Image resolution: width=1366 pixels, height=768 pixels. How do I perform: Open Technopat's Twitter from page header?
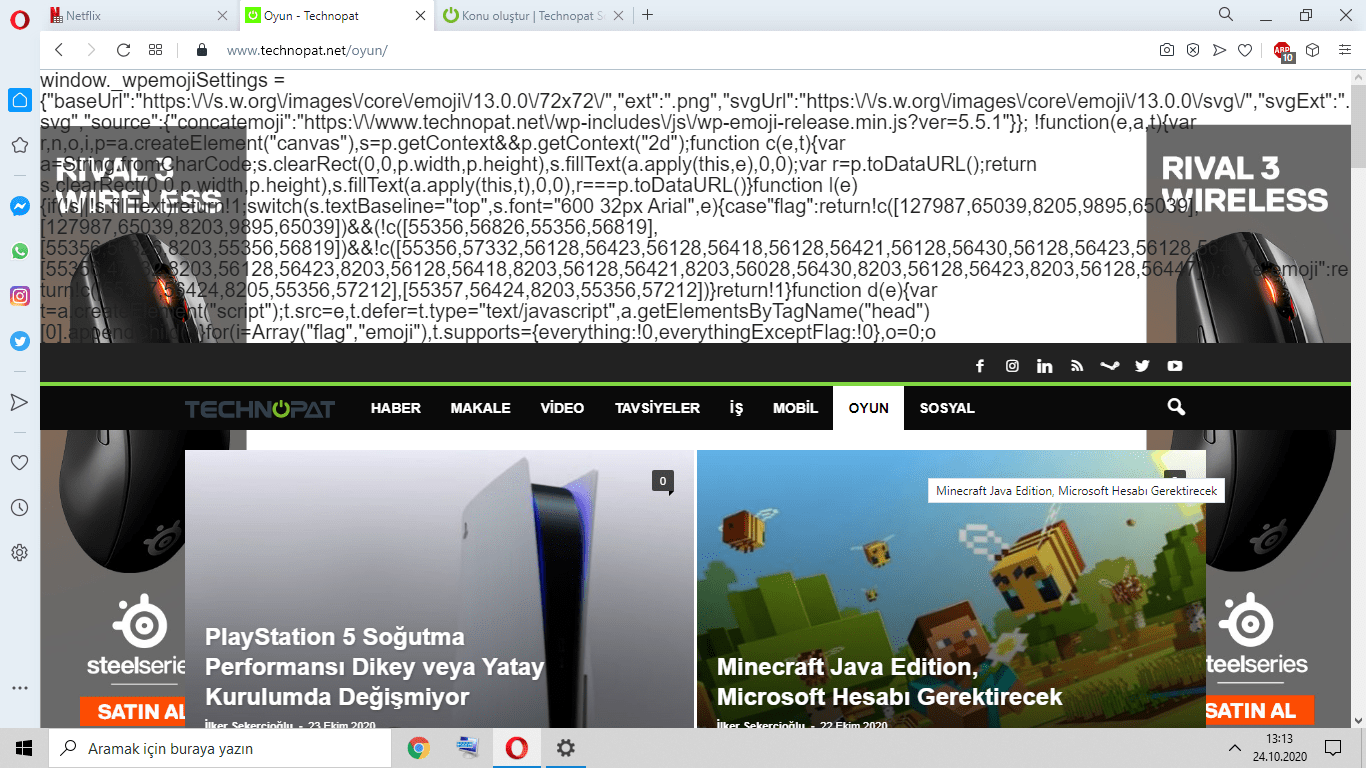click(x=1142, y=366)
